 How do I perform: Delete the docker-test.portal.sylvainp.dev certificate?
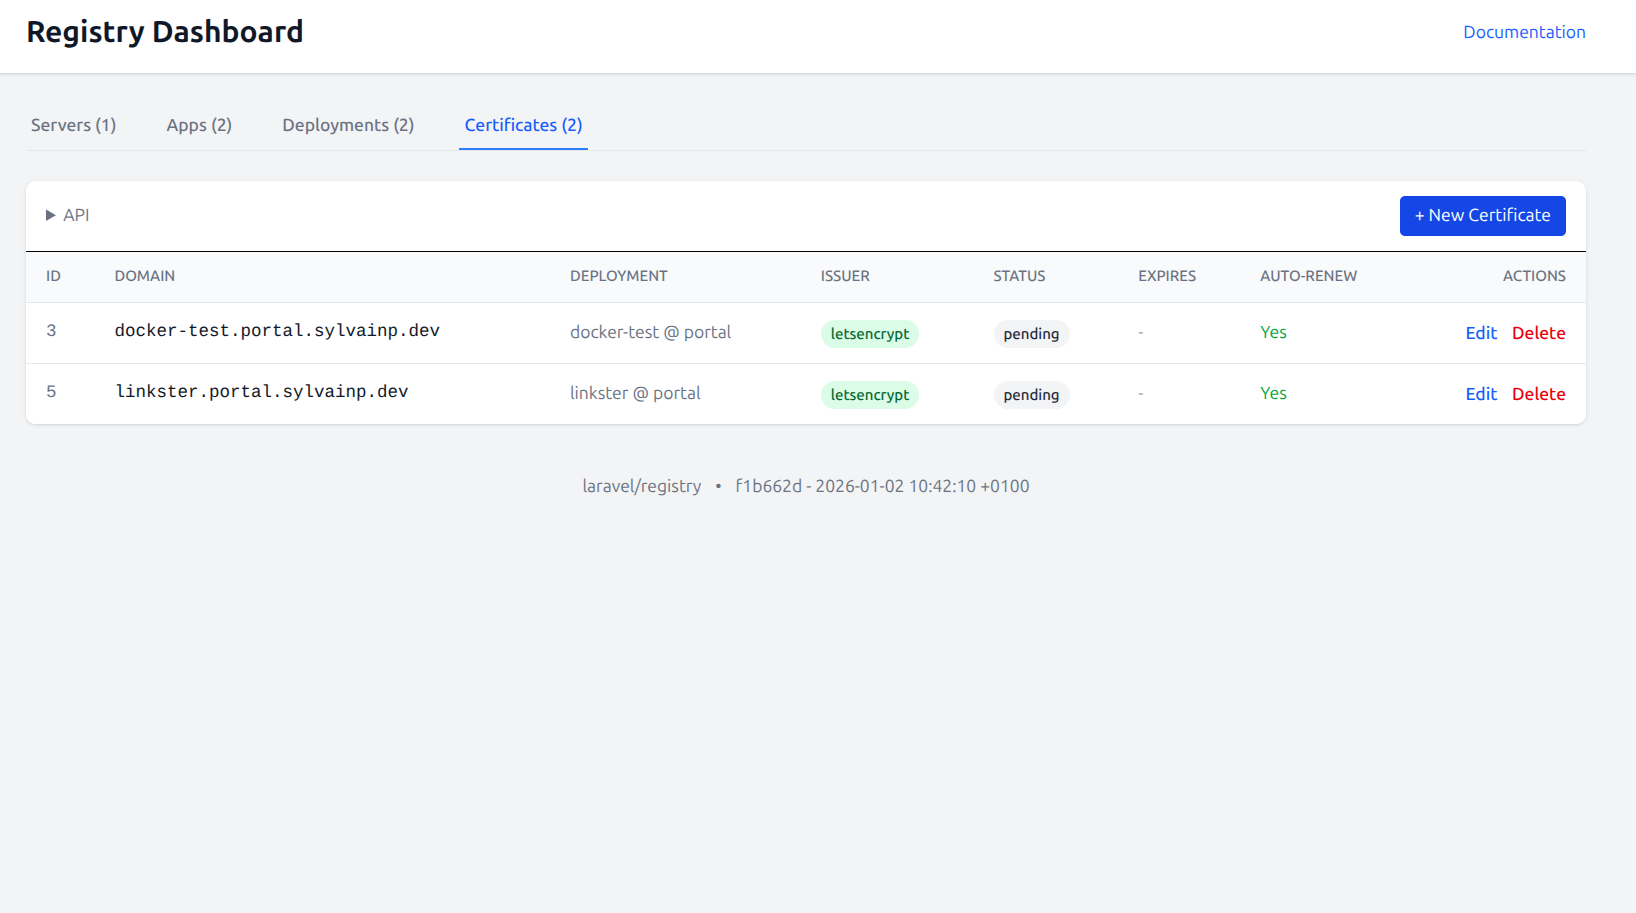[1538, 333]
